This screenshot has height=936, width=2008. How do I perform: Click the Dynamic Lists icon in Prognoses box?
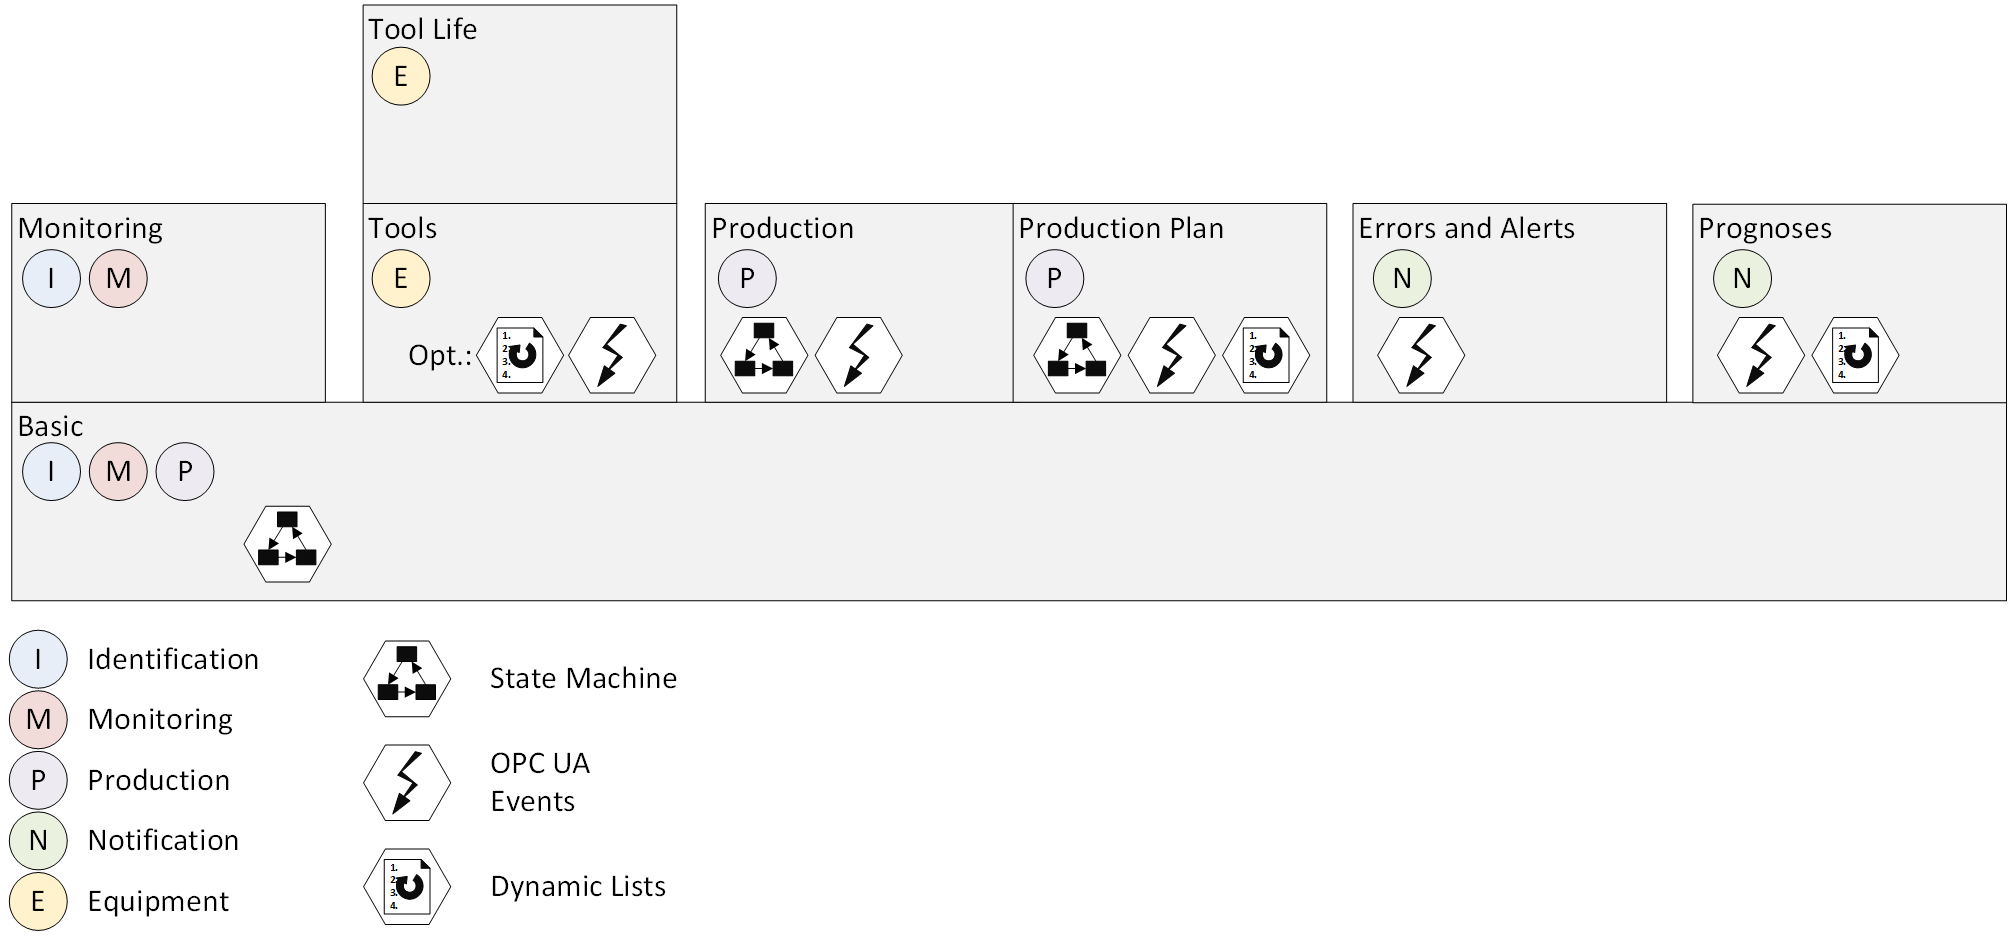coord(1855,355)
